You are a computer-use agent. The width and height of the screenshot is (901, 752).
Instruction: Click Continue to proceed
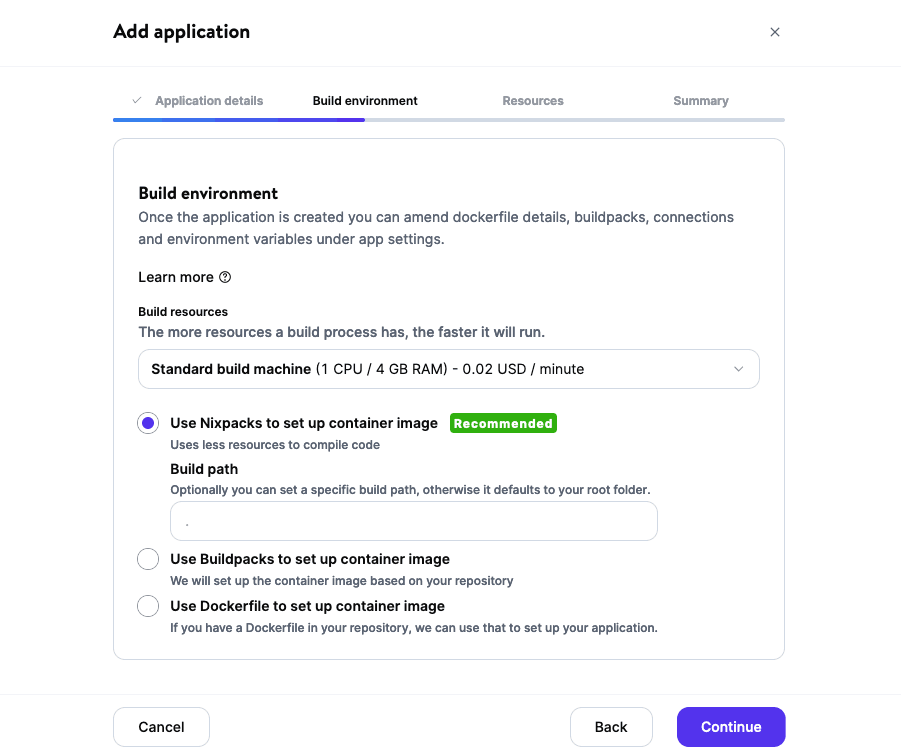(731, 727)
